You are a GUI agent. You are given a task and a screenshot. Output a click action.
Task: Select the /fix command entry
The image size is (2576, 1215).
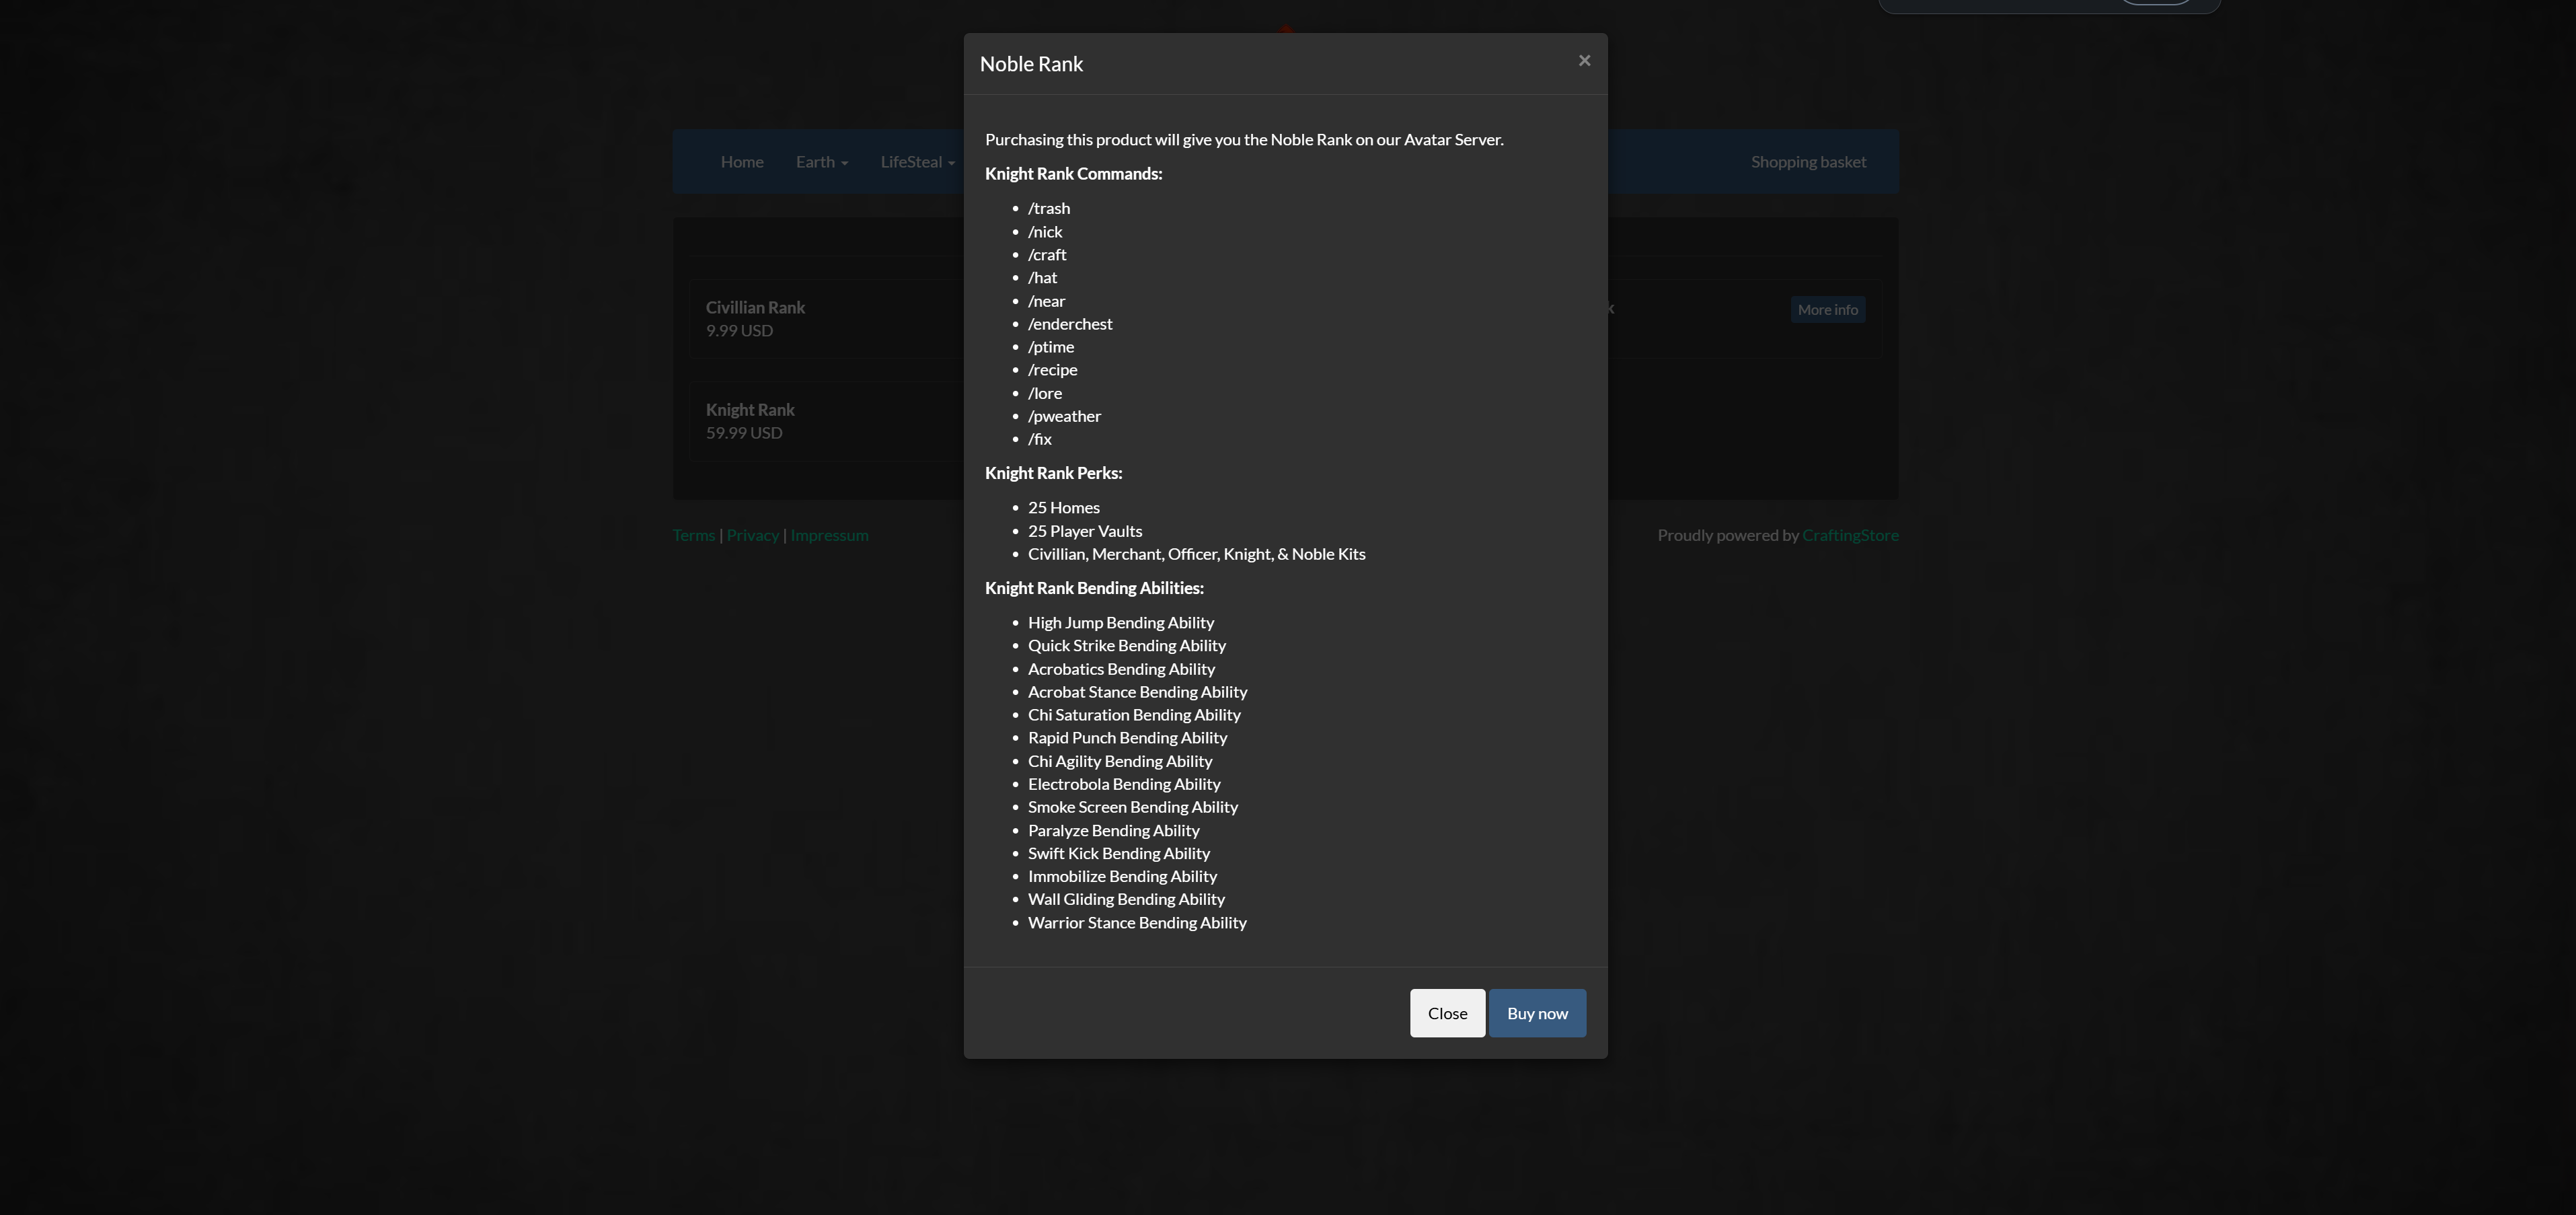(x=1040, y=439)
